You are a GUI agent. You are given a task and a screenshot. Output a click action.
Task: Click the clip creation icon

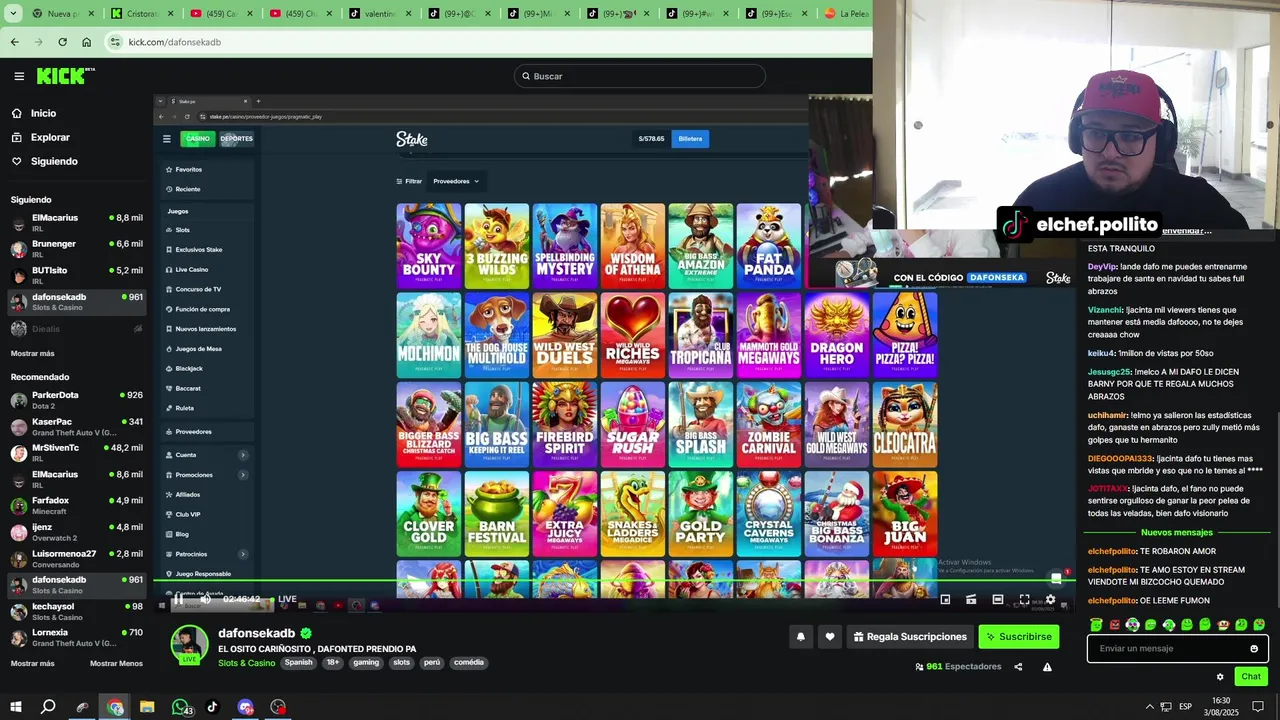(971, 600)
